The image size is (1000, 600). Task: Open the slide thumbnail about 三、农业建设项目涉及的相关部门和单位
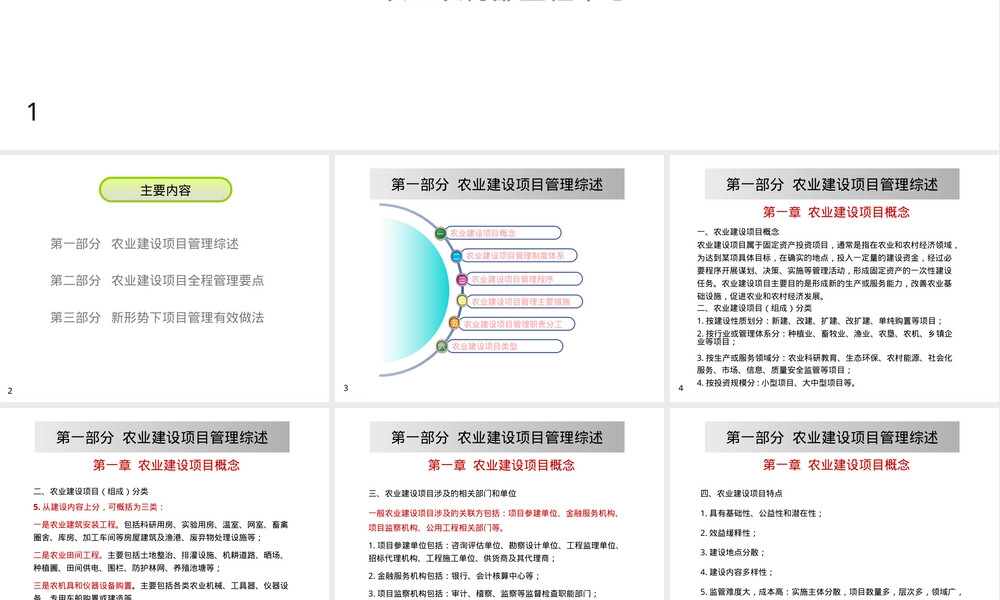coord(499,504)
